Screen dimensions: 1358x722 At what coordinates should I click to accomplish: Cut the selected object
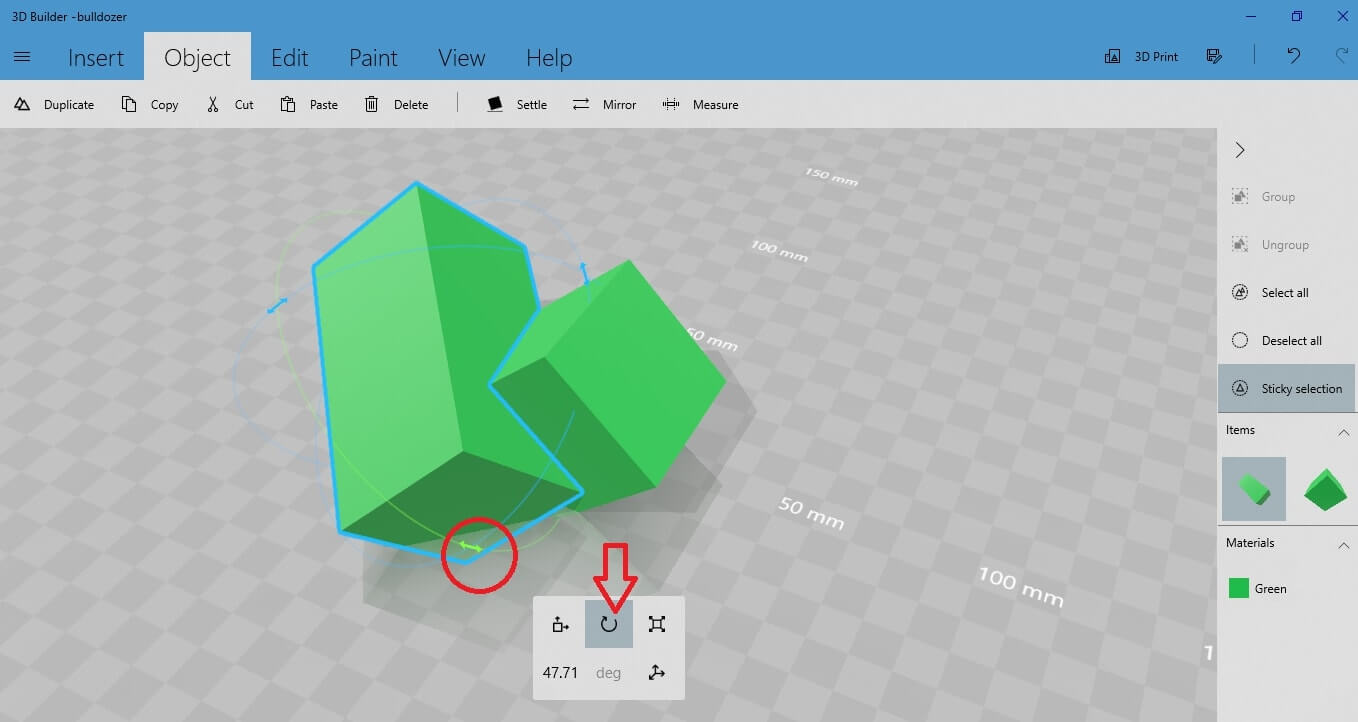point(230,104)
